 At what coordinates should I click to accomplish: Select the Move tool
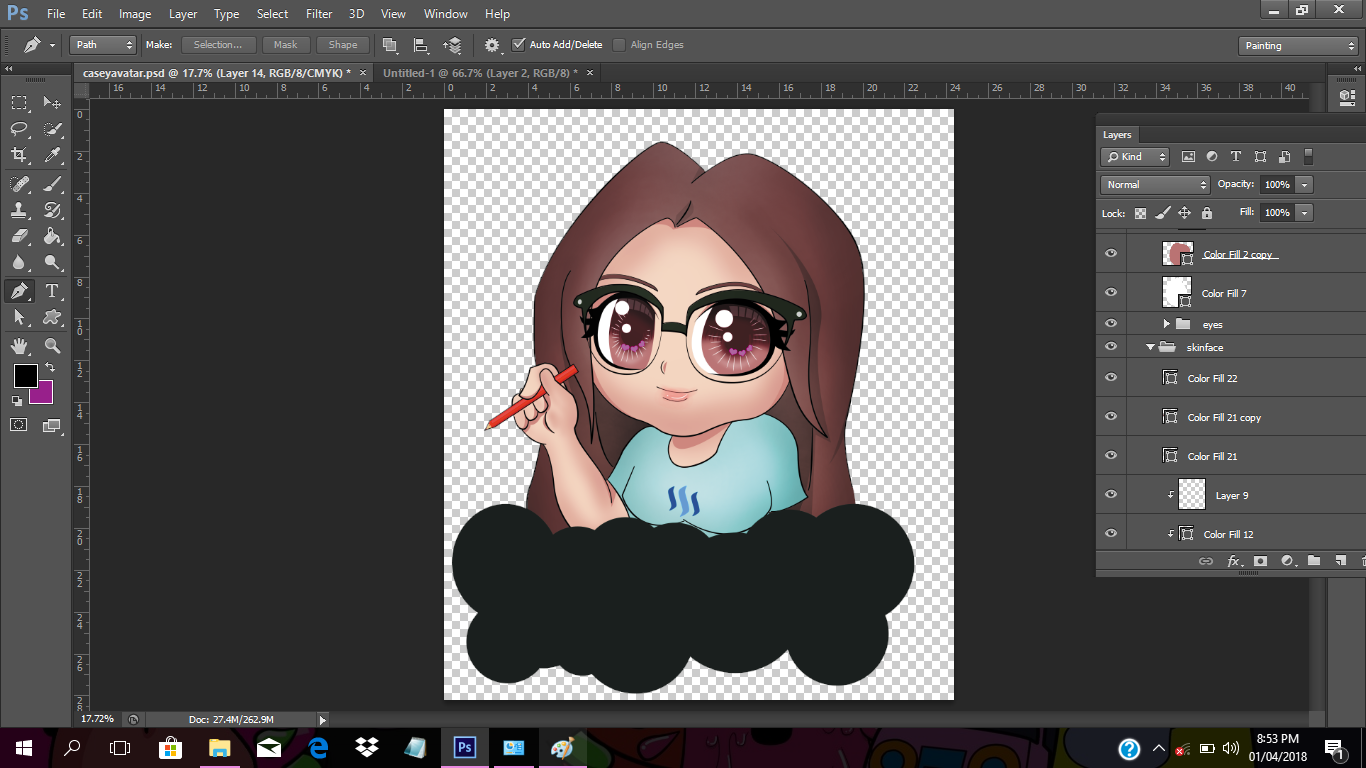click(x=52, y=102)
